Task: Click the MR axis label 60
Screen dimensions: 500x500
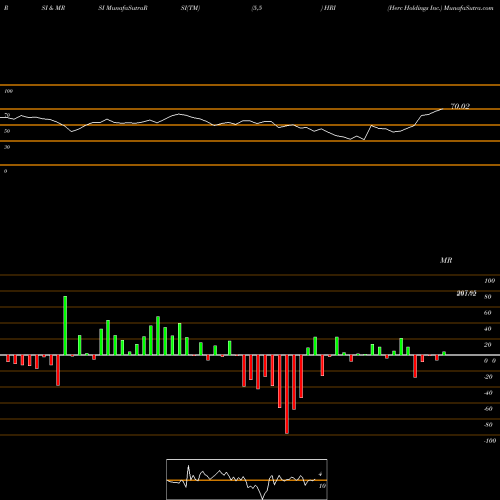Action: [x=488, y=313]
